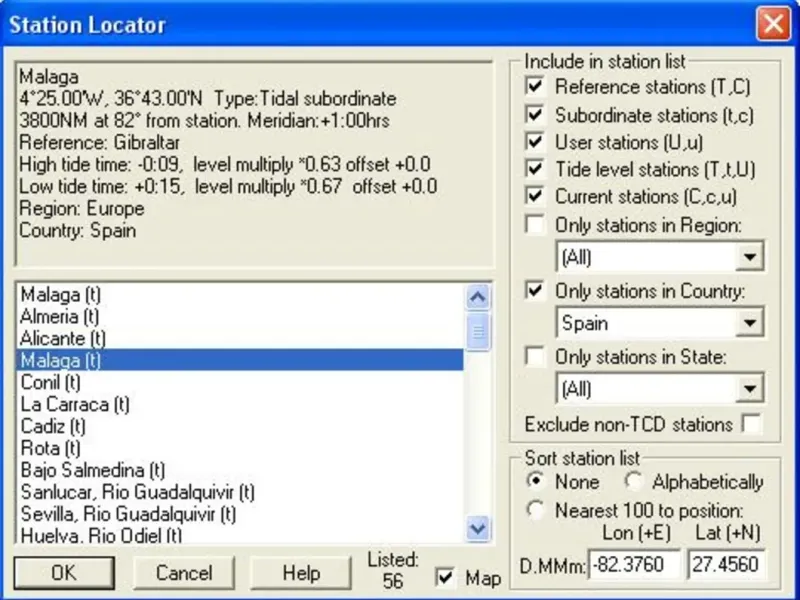
Task: Check Exclude non-TCD stations box
Action: 751,423
